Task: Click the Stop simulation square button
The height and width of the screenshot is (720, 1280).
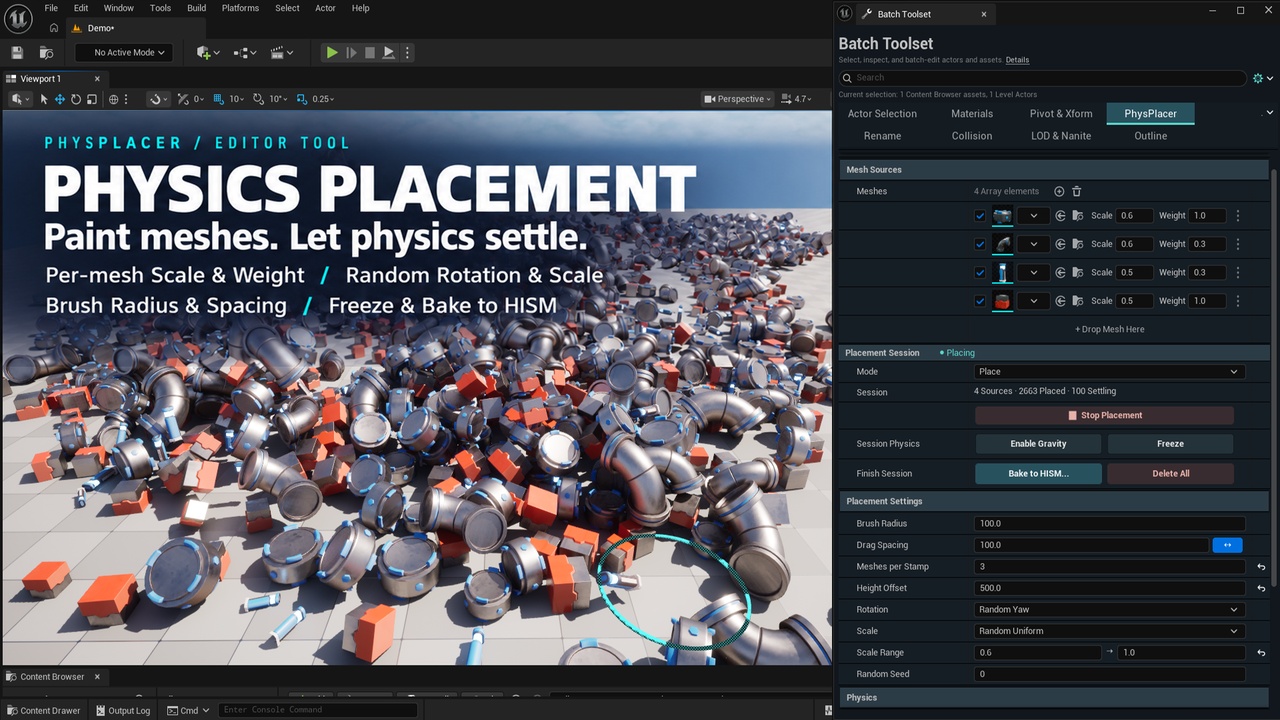Action: [x=370, y=52]
